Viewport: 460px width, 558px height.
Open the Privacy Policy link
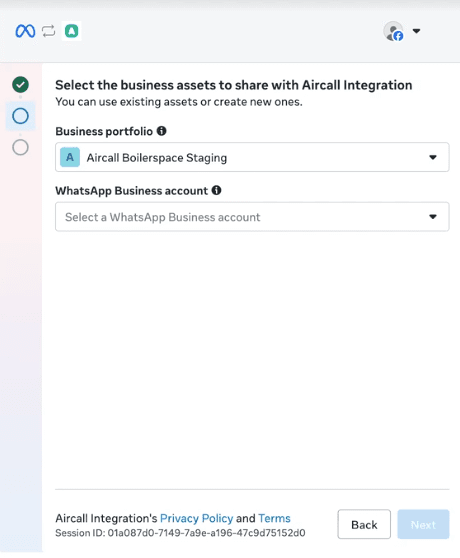point(196,518)
